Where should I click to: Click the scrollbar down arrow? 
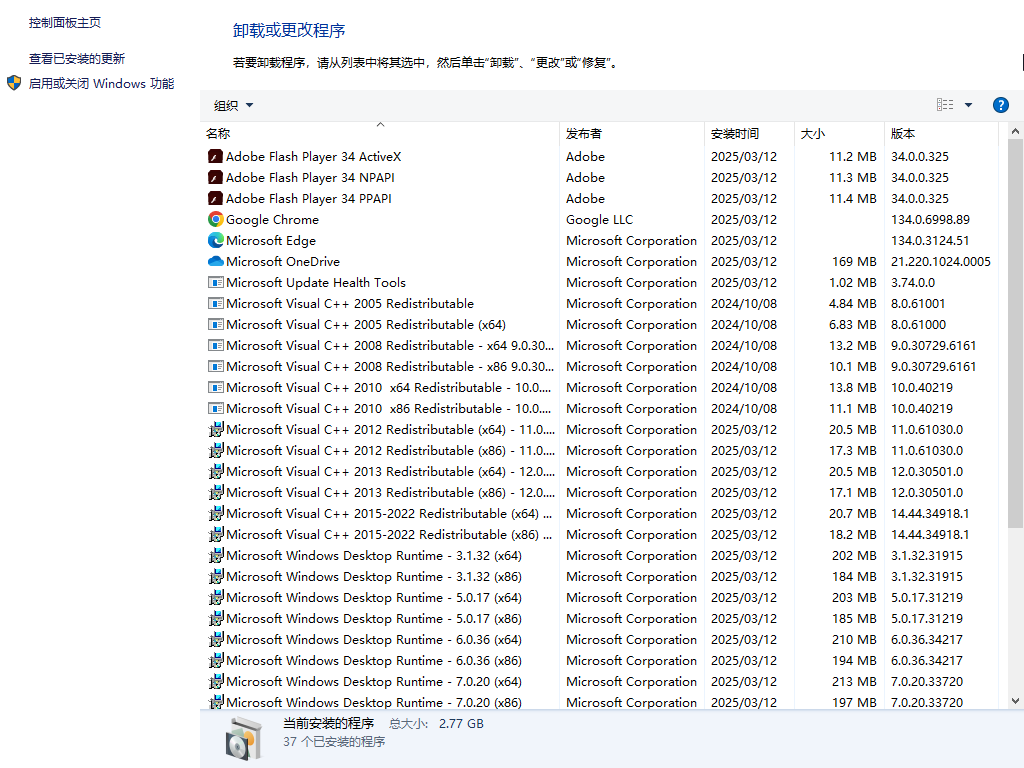pyautogui.click(x=1015, y=701)
